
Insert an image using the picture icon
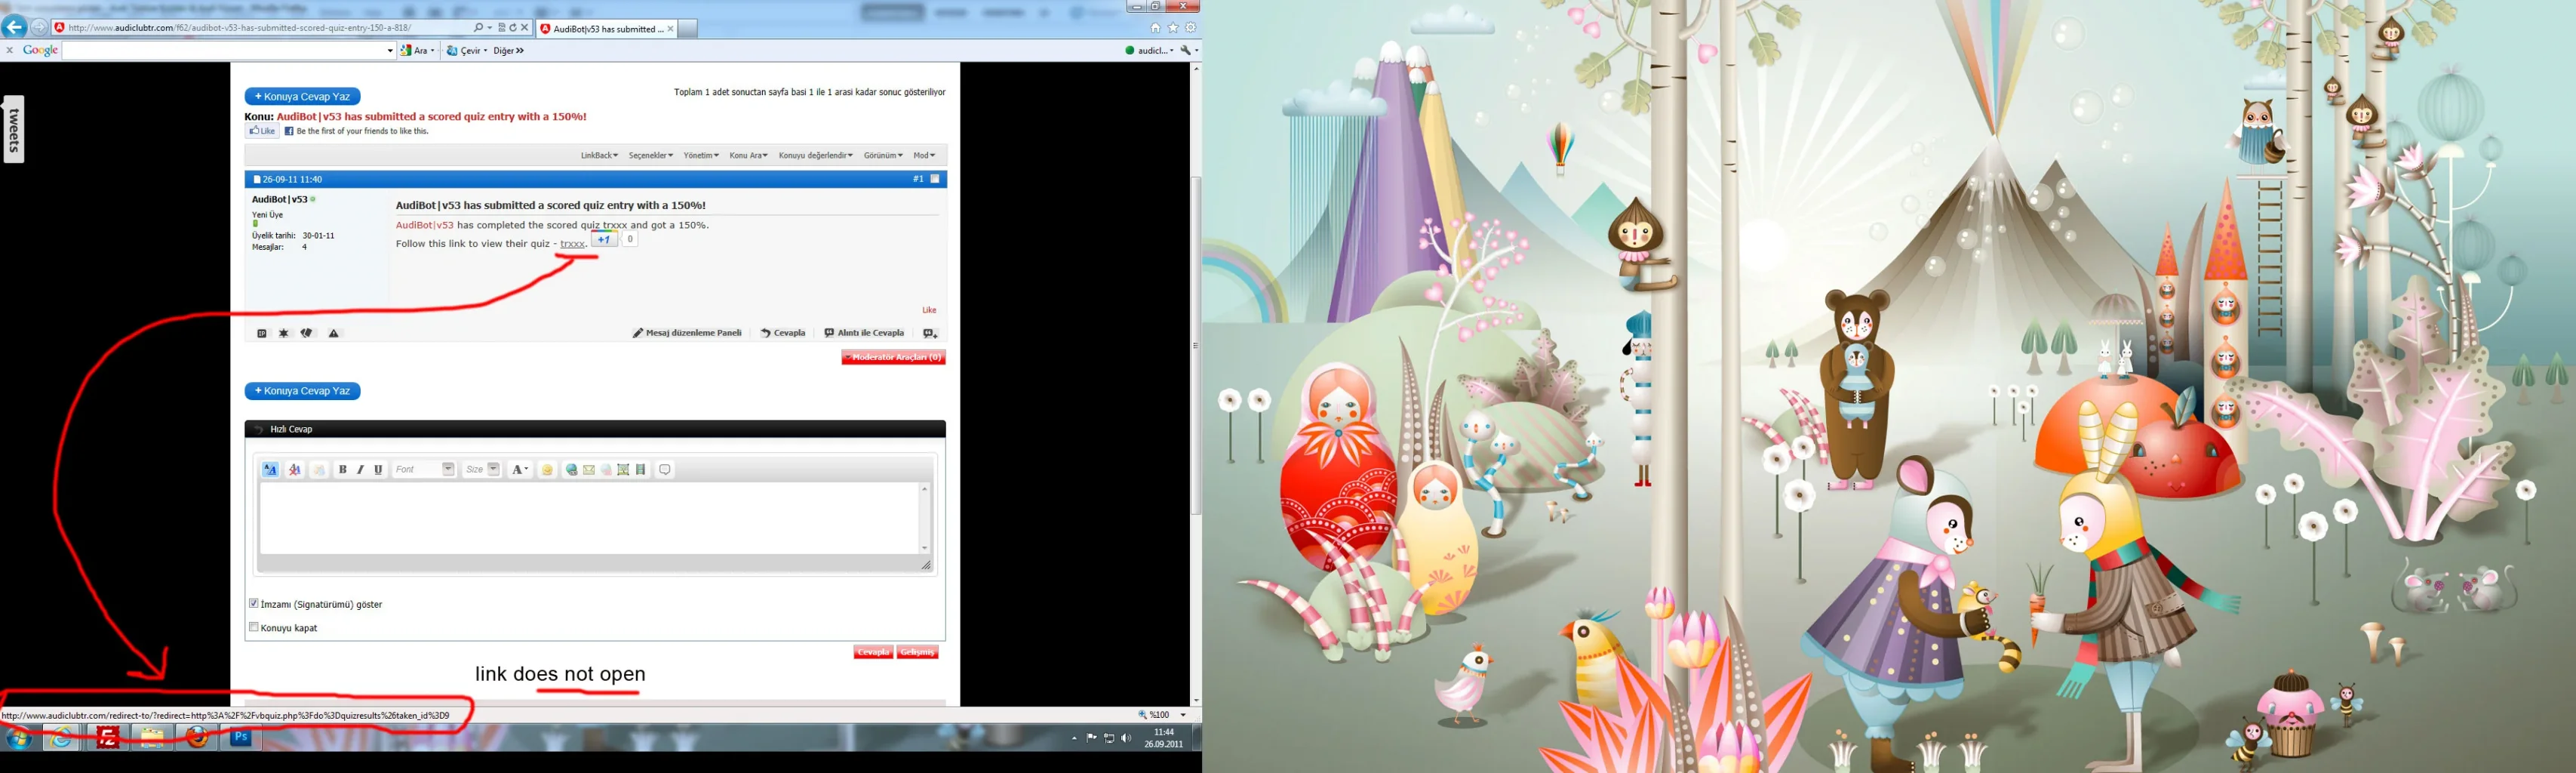(623, 470)
